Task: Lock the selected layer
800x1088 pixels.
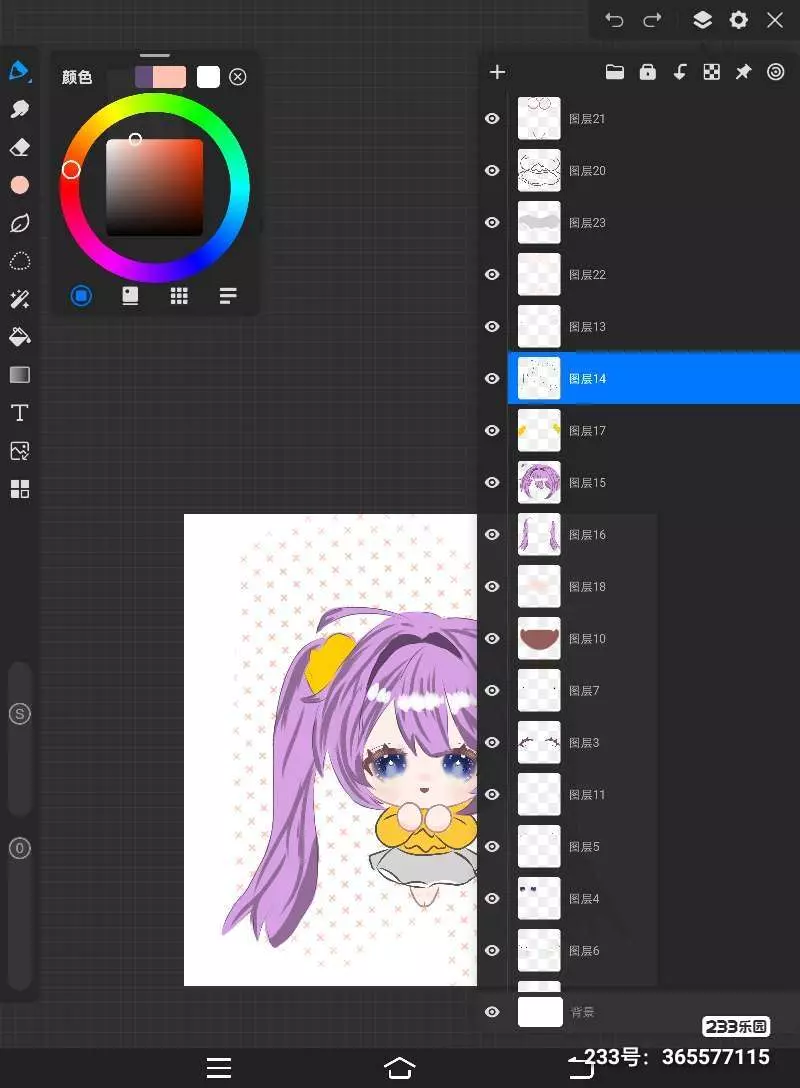Action: (x=647, y=72)
